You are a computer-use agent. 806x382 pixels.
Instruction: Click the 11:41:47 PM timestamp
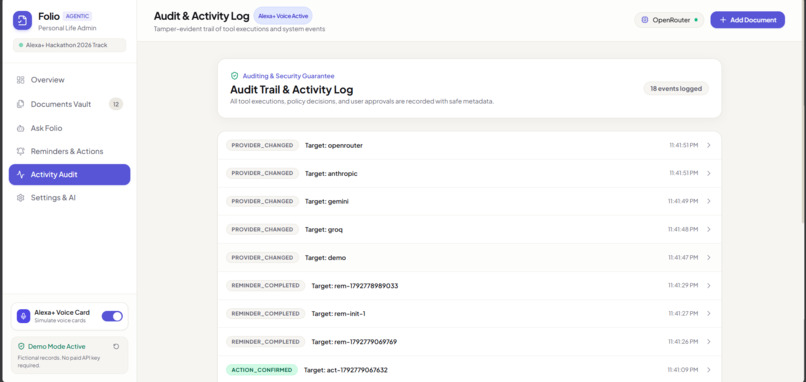pyautogui.click(x=683, y=258)
